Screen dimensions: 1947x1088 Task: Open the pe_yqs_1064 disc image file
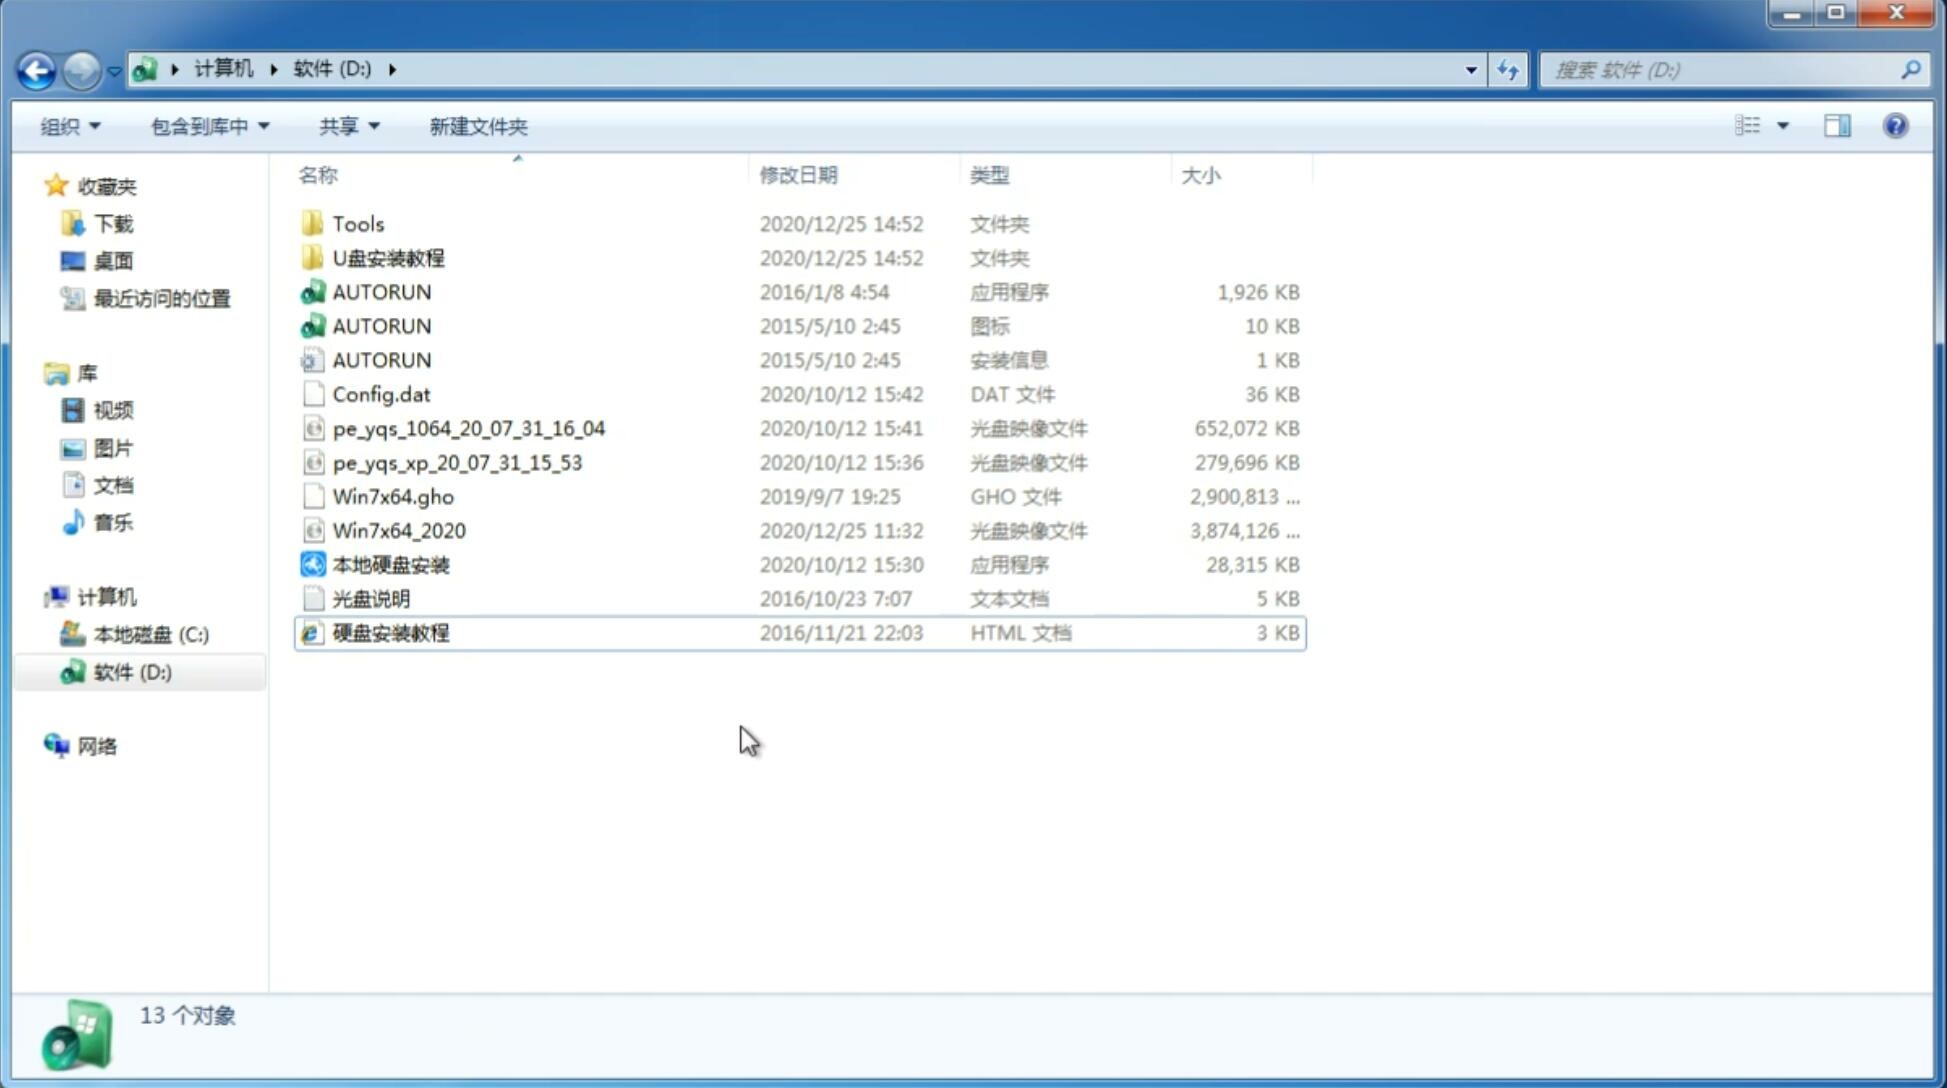(468, 428)
